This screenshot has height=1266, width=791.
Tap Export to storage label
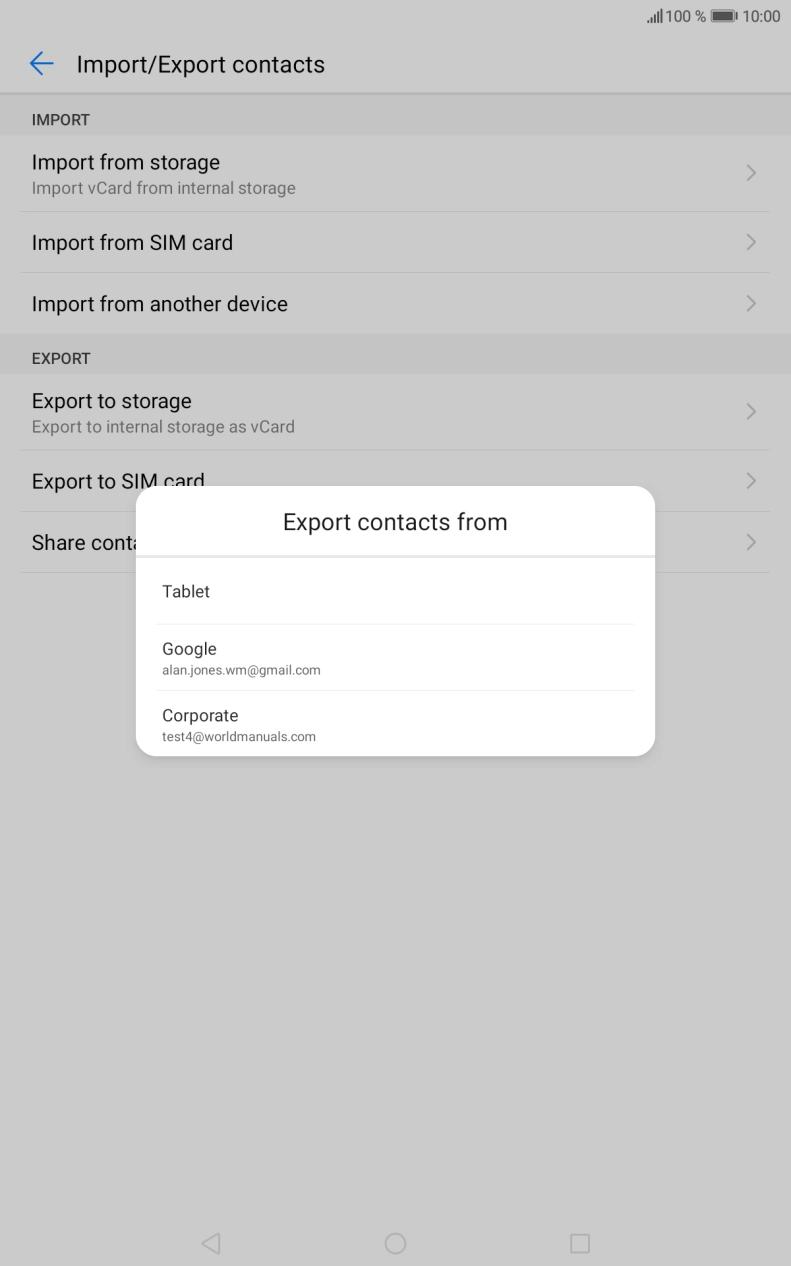pyautogui.click(x=112, y=402)
